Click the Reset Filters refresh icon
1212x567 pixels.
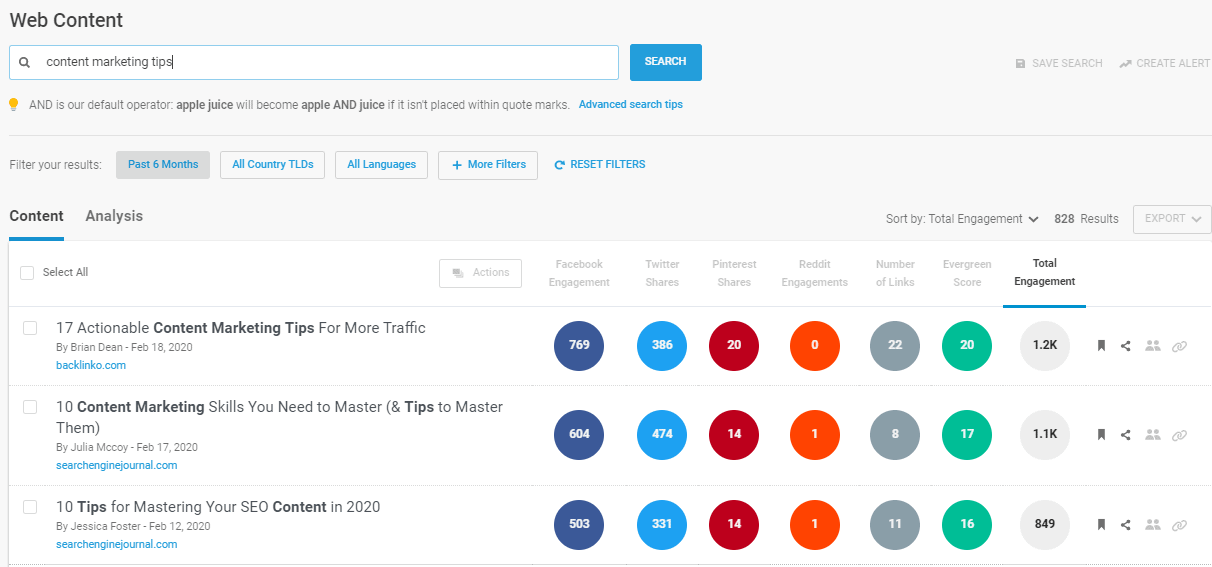(560, 165)
